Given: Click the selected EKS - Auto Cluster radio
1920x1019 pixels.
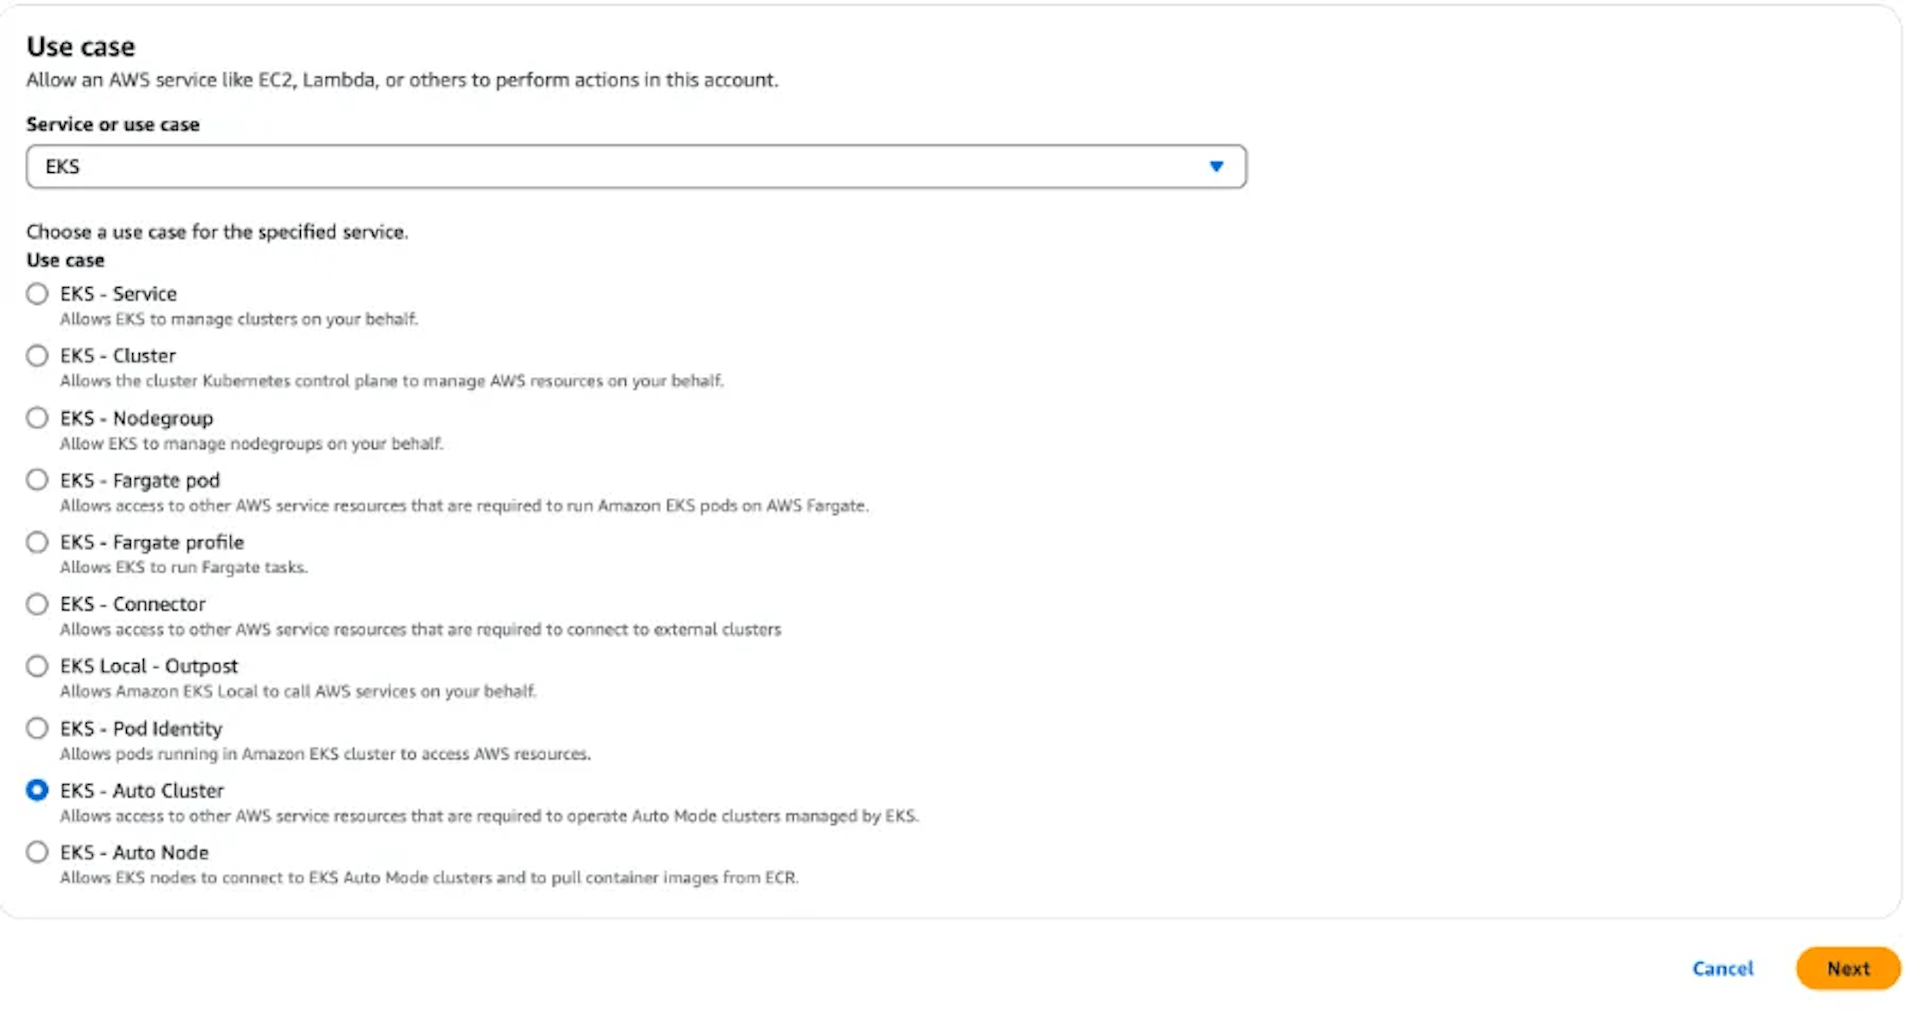Looking at the screenshot, I should tap(37, 790).
